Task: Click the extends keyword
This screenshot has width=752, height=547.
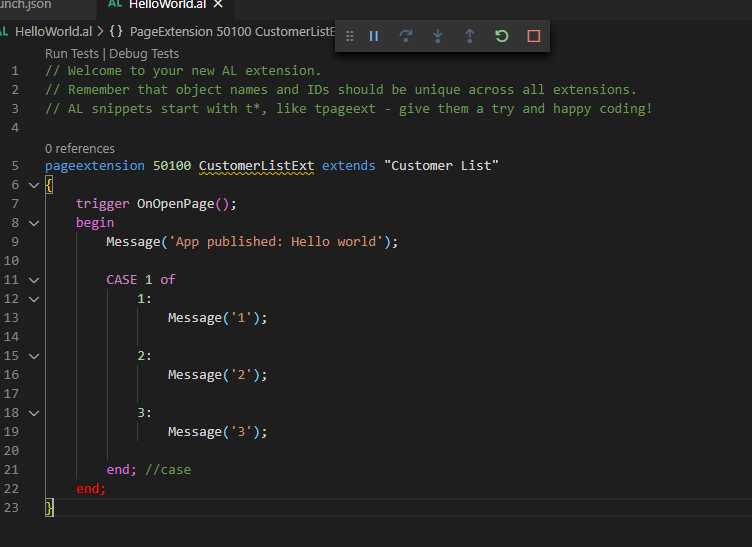Action: point(349,166)
